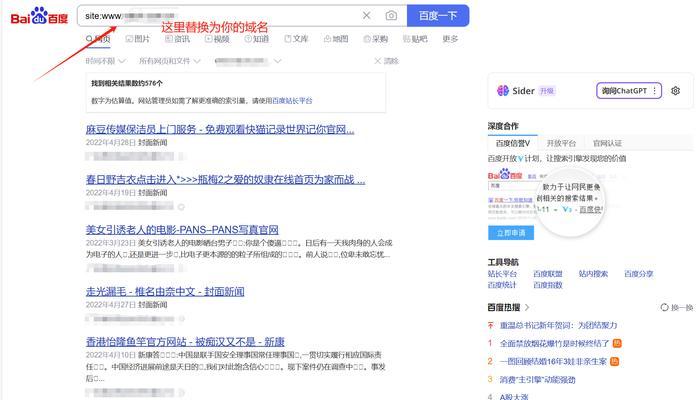699x400 pixels.
Task: Click the Baidu logo
Action: [x=39, y=16]
